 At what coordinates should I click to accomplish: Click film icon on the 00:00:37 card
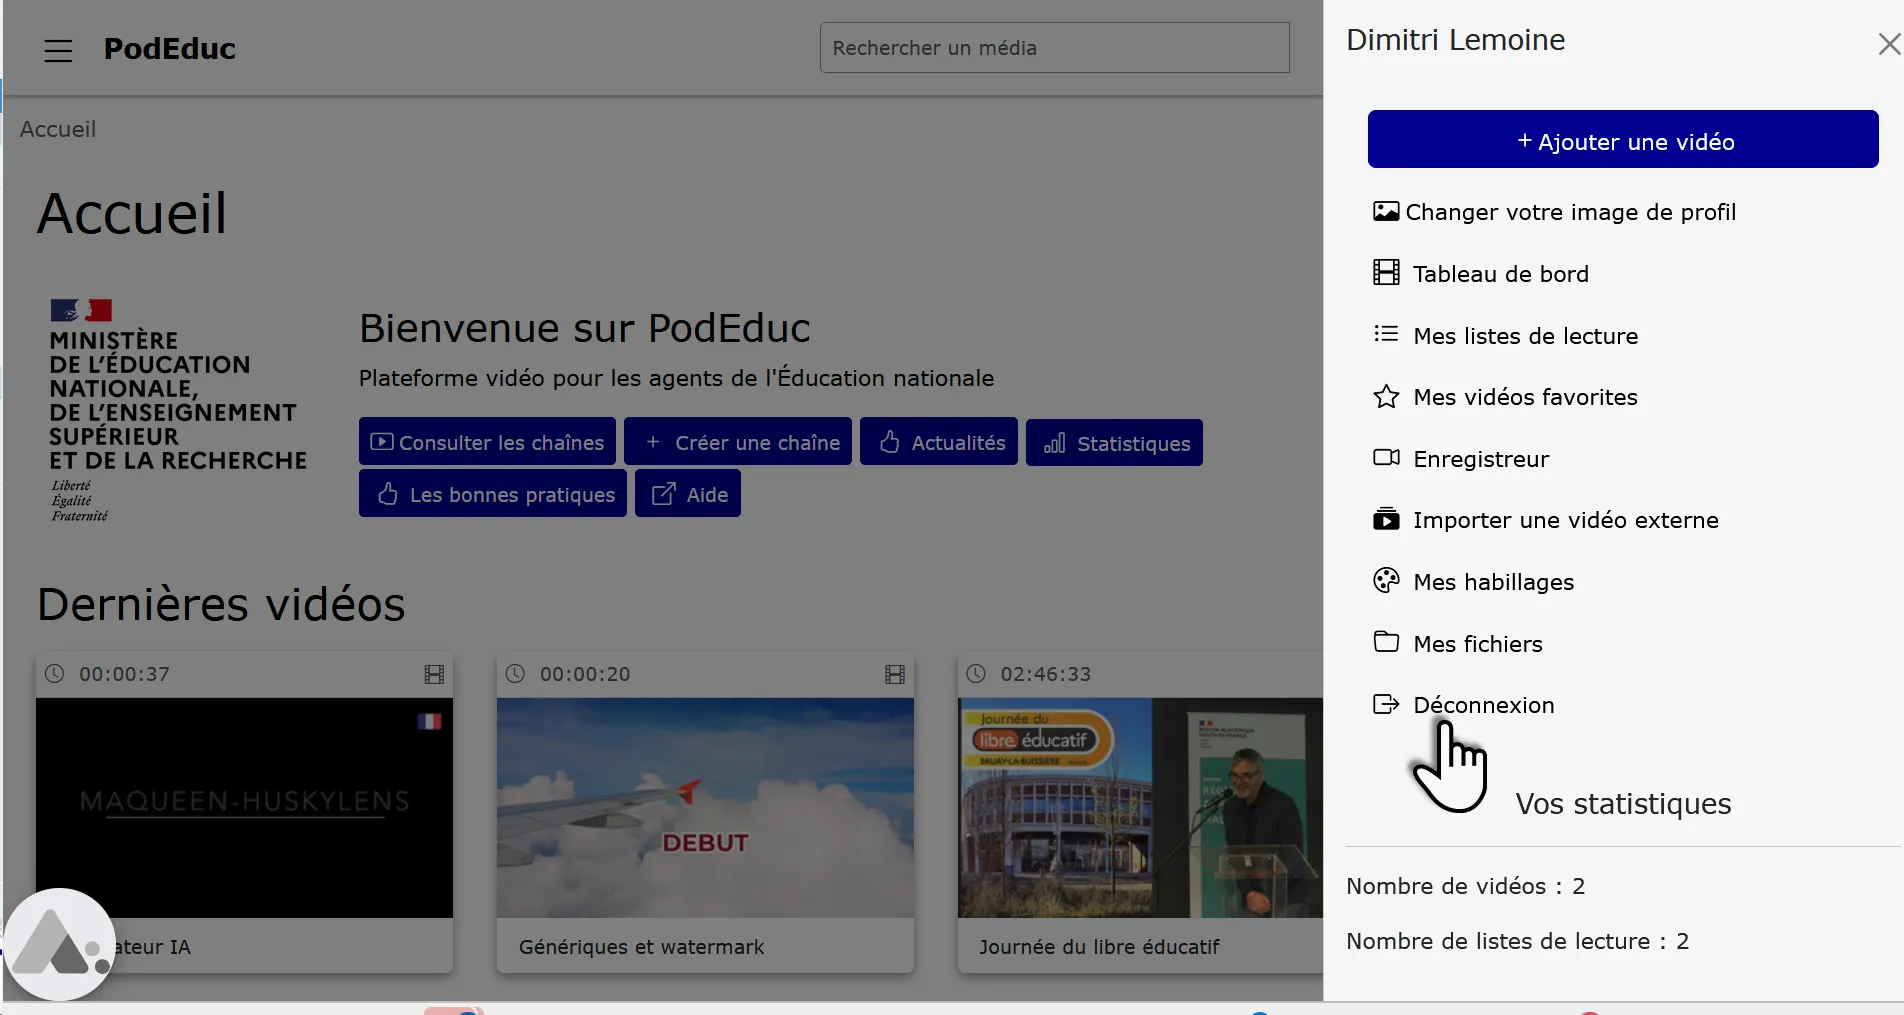coord(434,674)
